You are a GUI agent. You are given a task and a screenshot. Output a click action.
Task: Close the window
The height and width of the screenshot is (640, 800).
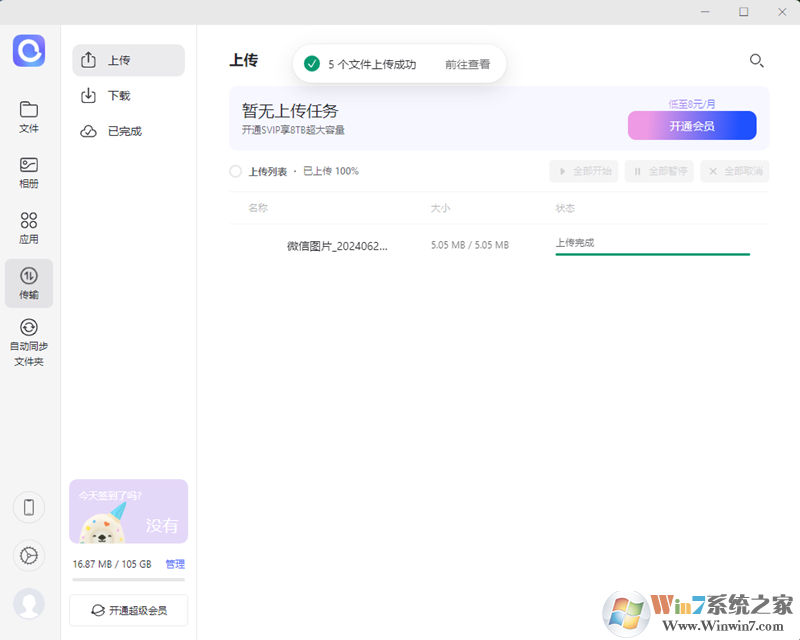[x=782, y=12]
